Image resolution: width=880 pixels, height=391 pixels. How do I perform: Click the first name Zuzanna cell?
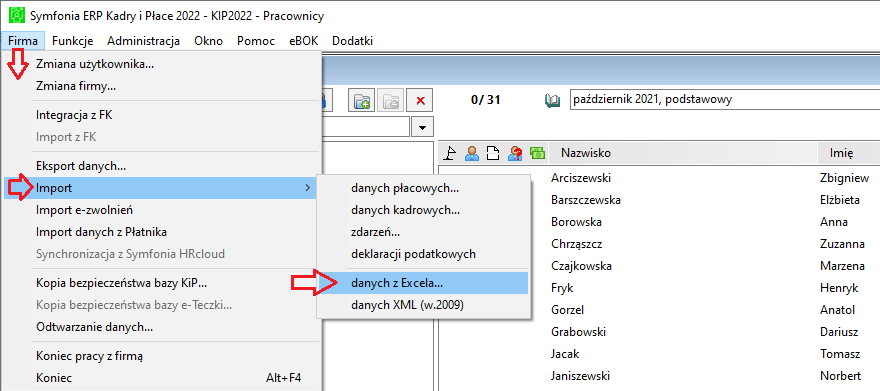pyautogui.click(x=842, y=244)
